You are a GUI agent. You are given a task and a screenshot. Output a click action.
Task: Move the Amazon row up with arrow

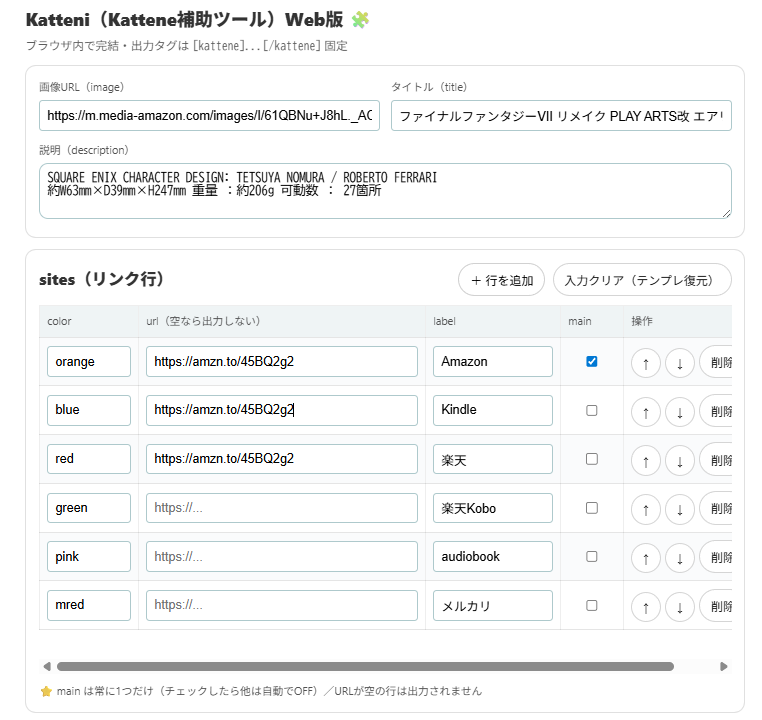645,362
